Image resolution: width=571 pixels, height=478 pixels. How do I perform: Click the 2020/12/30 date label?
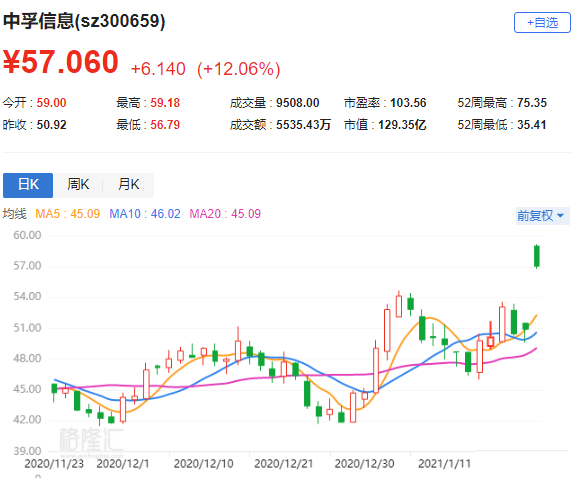[365, 464]
